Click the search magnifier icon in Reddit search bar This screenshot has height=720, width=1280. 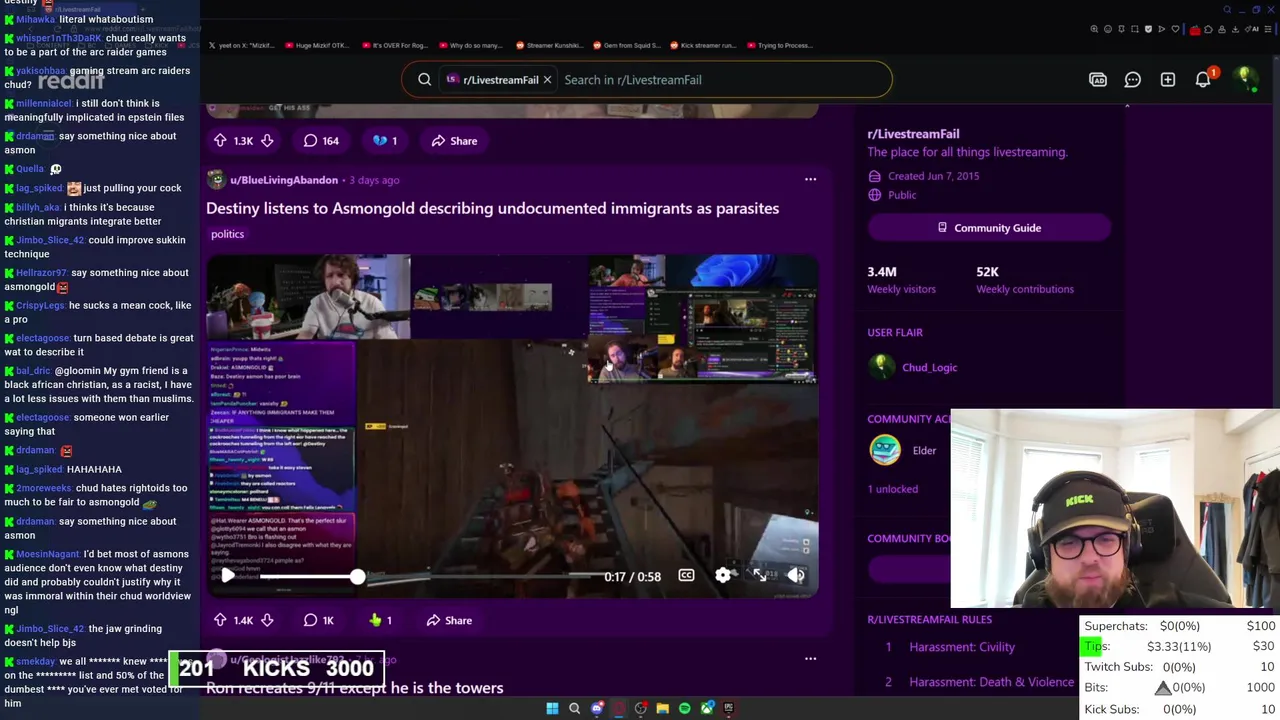click(x=425, y=79)
